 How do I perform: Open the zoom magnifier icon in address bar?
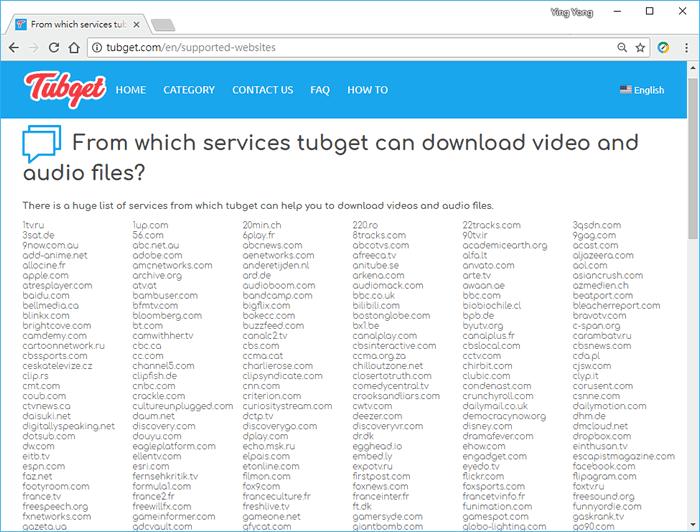[621, 47]
